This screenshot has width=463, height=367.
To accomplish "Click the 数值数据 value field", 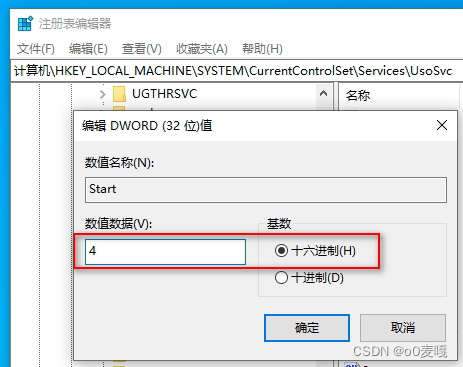I will point(165,252).
